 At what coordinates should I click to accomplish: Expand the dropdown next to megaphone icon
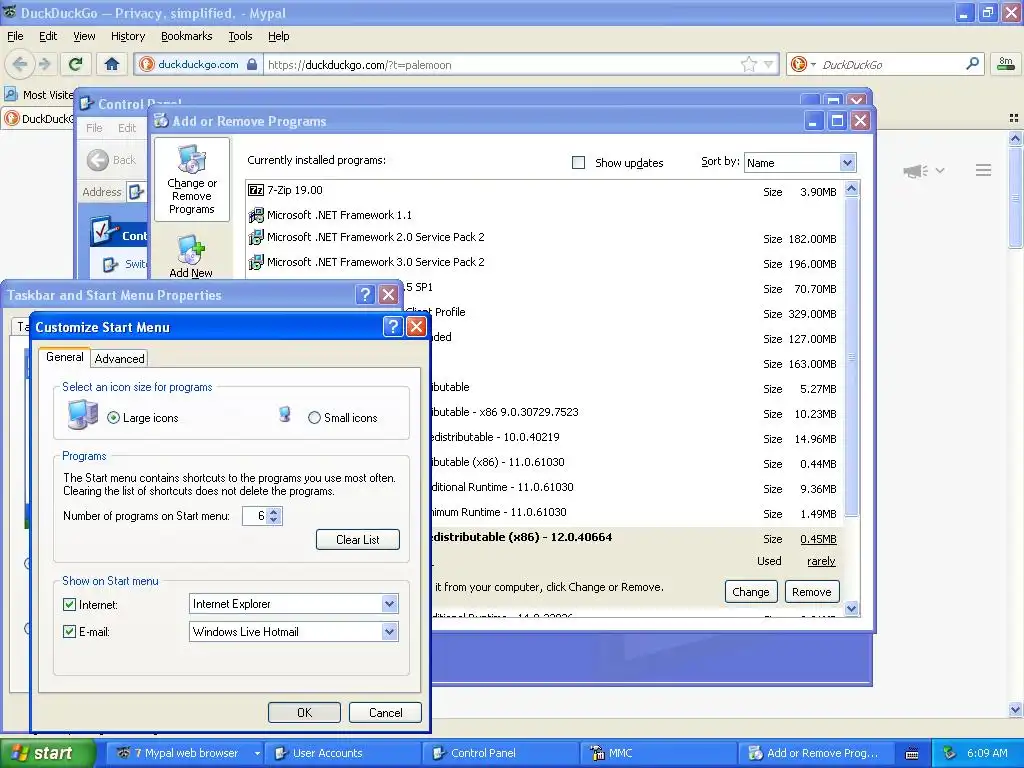click(x=940, y=170)
